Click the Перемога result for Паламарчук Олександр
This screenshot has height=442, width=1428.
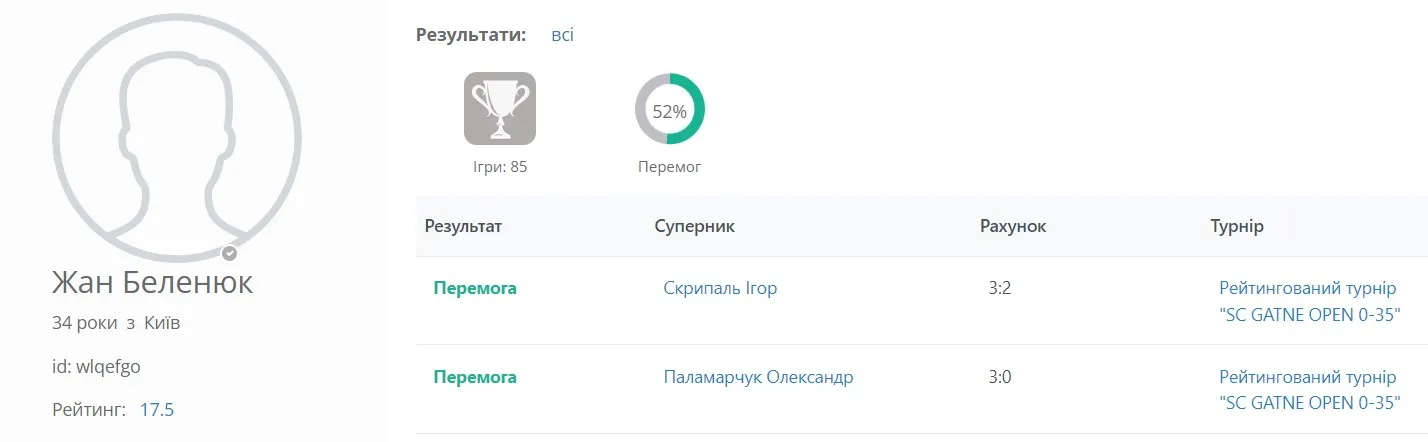tap(475, 377)
